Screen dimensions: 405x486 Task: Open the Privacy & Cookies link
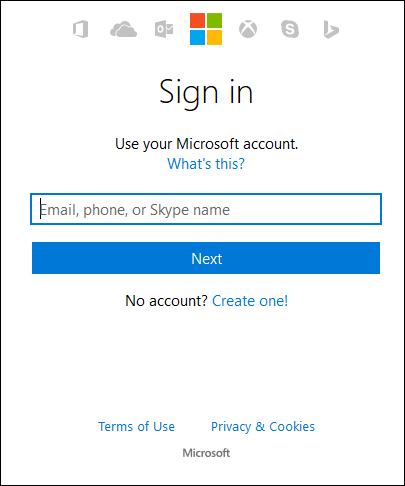(x=263, y=427)
